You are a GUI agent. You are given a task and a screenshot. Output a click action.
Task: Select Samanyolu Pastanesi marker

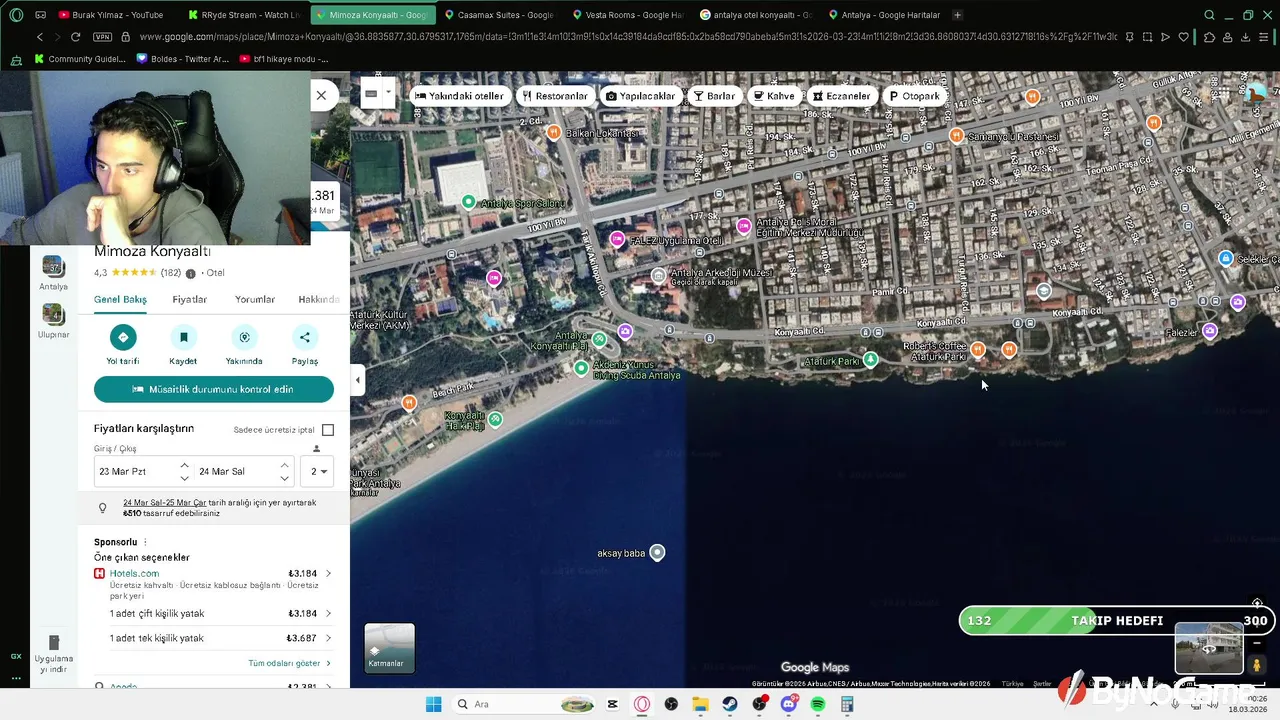[956, 135]
